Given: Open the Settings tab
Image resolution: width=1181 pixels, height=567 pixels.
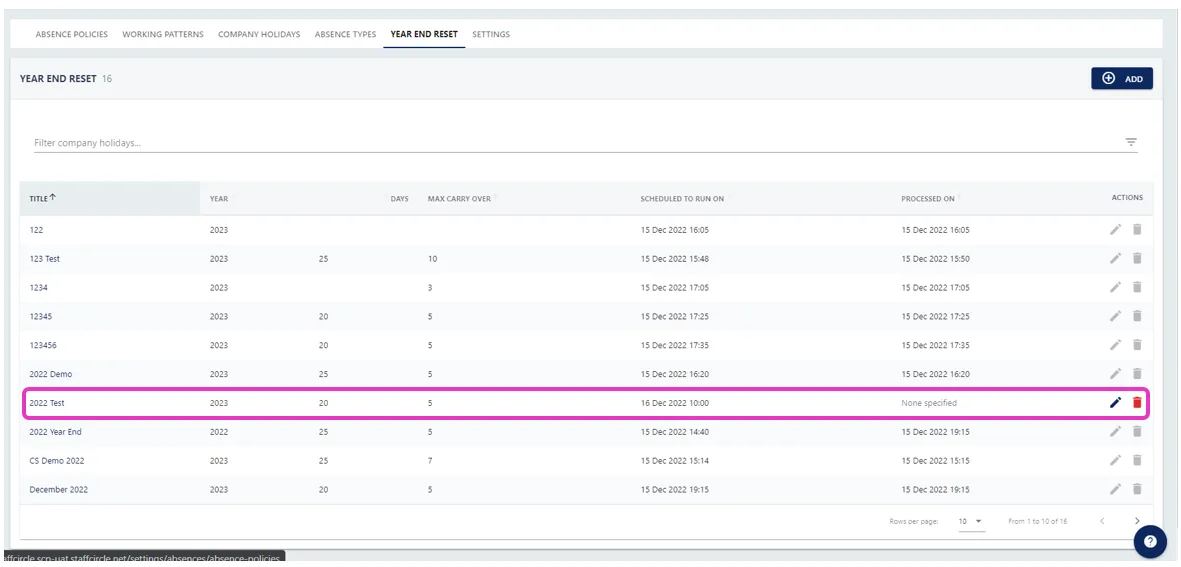Looking at the screenshot, I should pyautogui.click(x=491, y=34).
